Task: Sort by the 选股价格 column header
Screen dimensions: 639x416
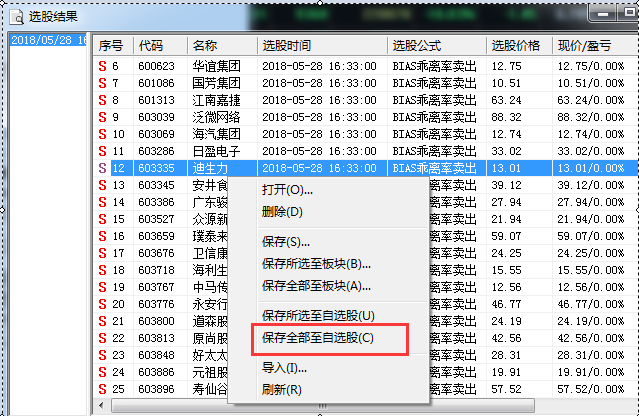Action: 516,46
